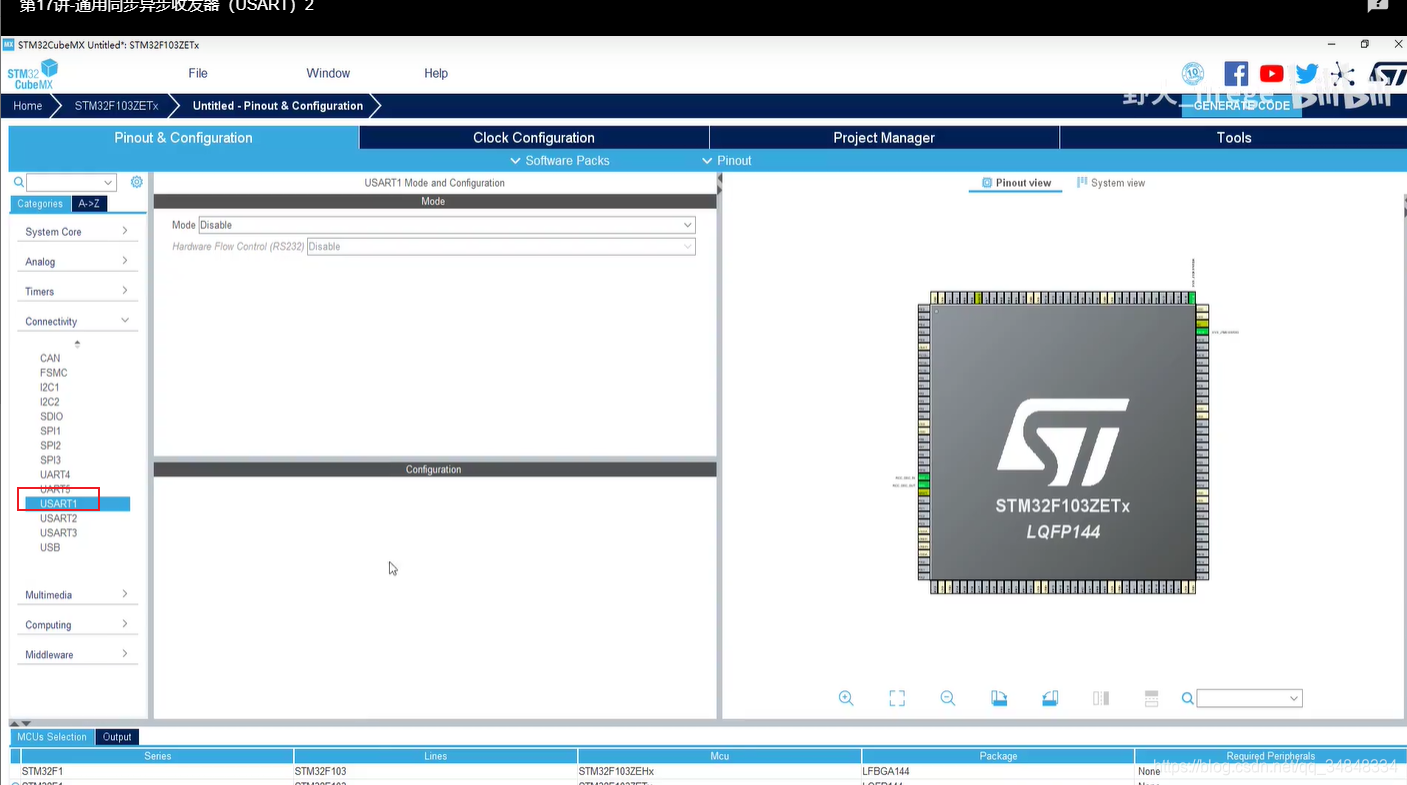
Task: Open the pin search dropdown box
Action: (x=1249, y=698)
